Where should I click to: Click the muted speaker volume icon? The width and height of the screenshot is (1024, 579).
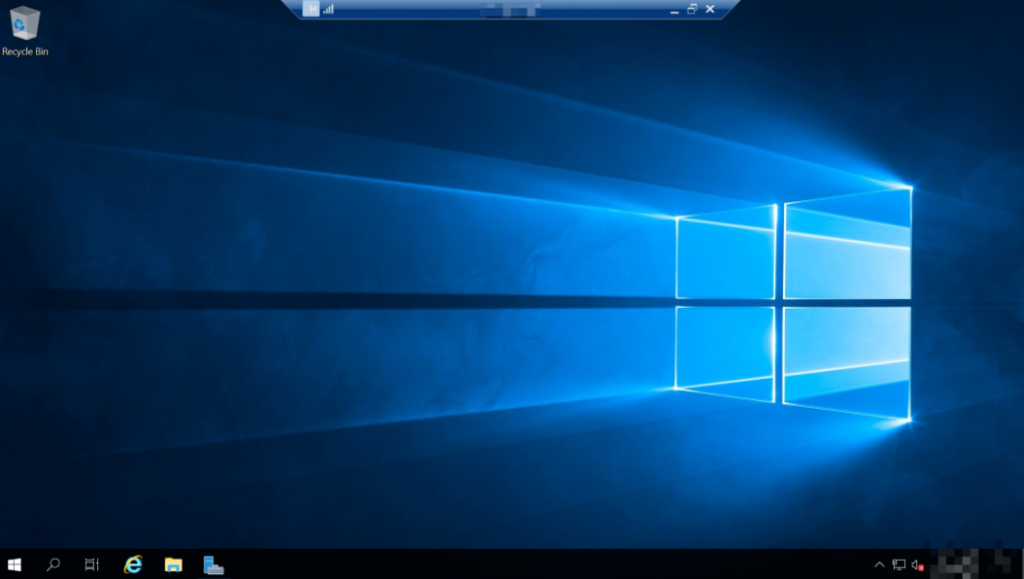(x=918, y=565)
